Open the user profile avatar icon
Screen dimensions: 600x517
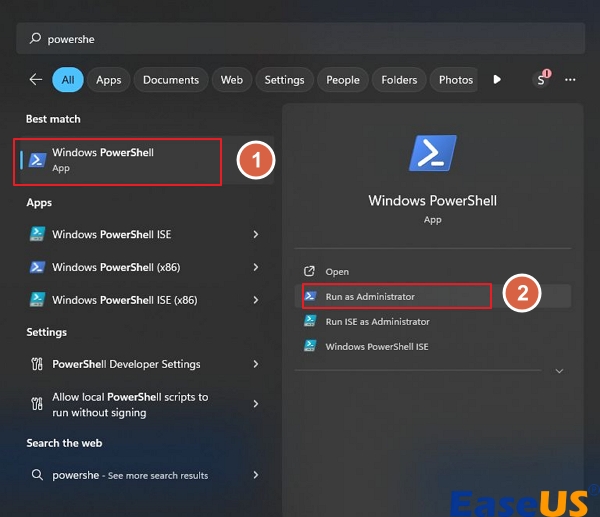click(x=541, y=80)
